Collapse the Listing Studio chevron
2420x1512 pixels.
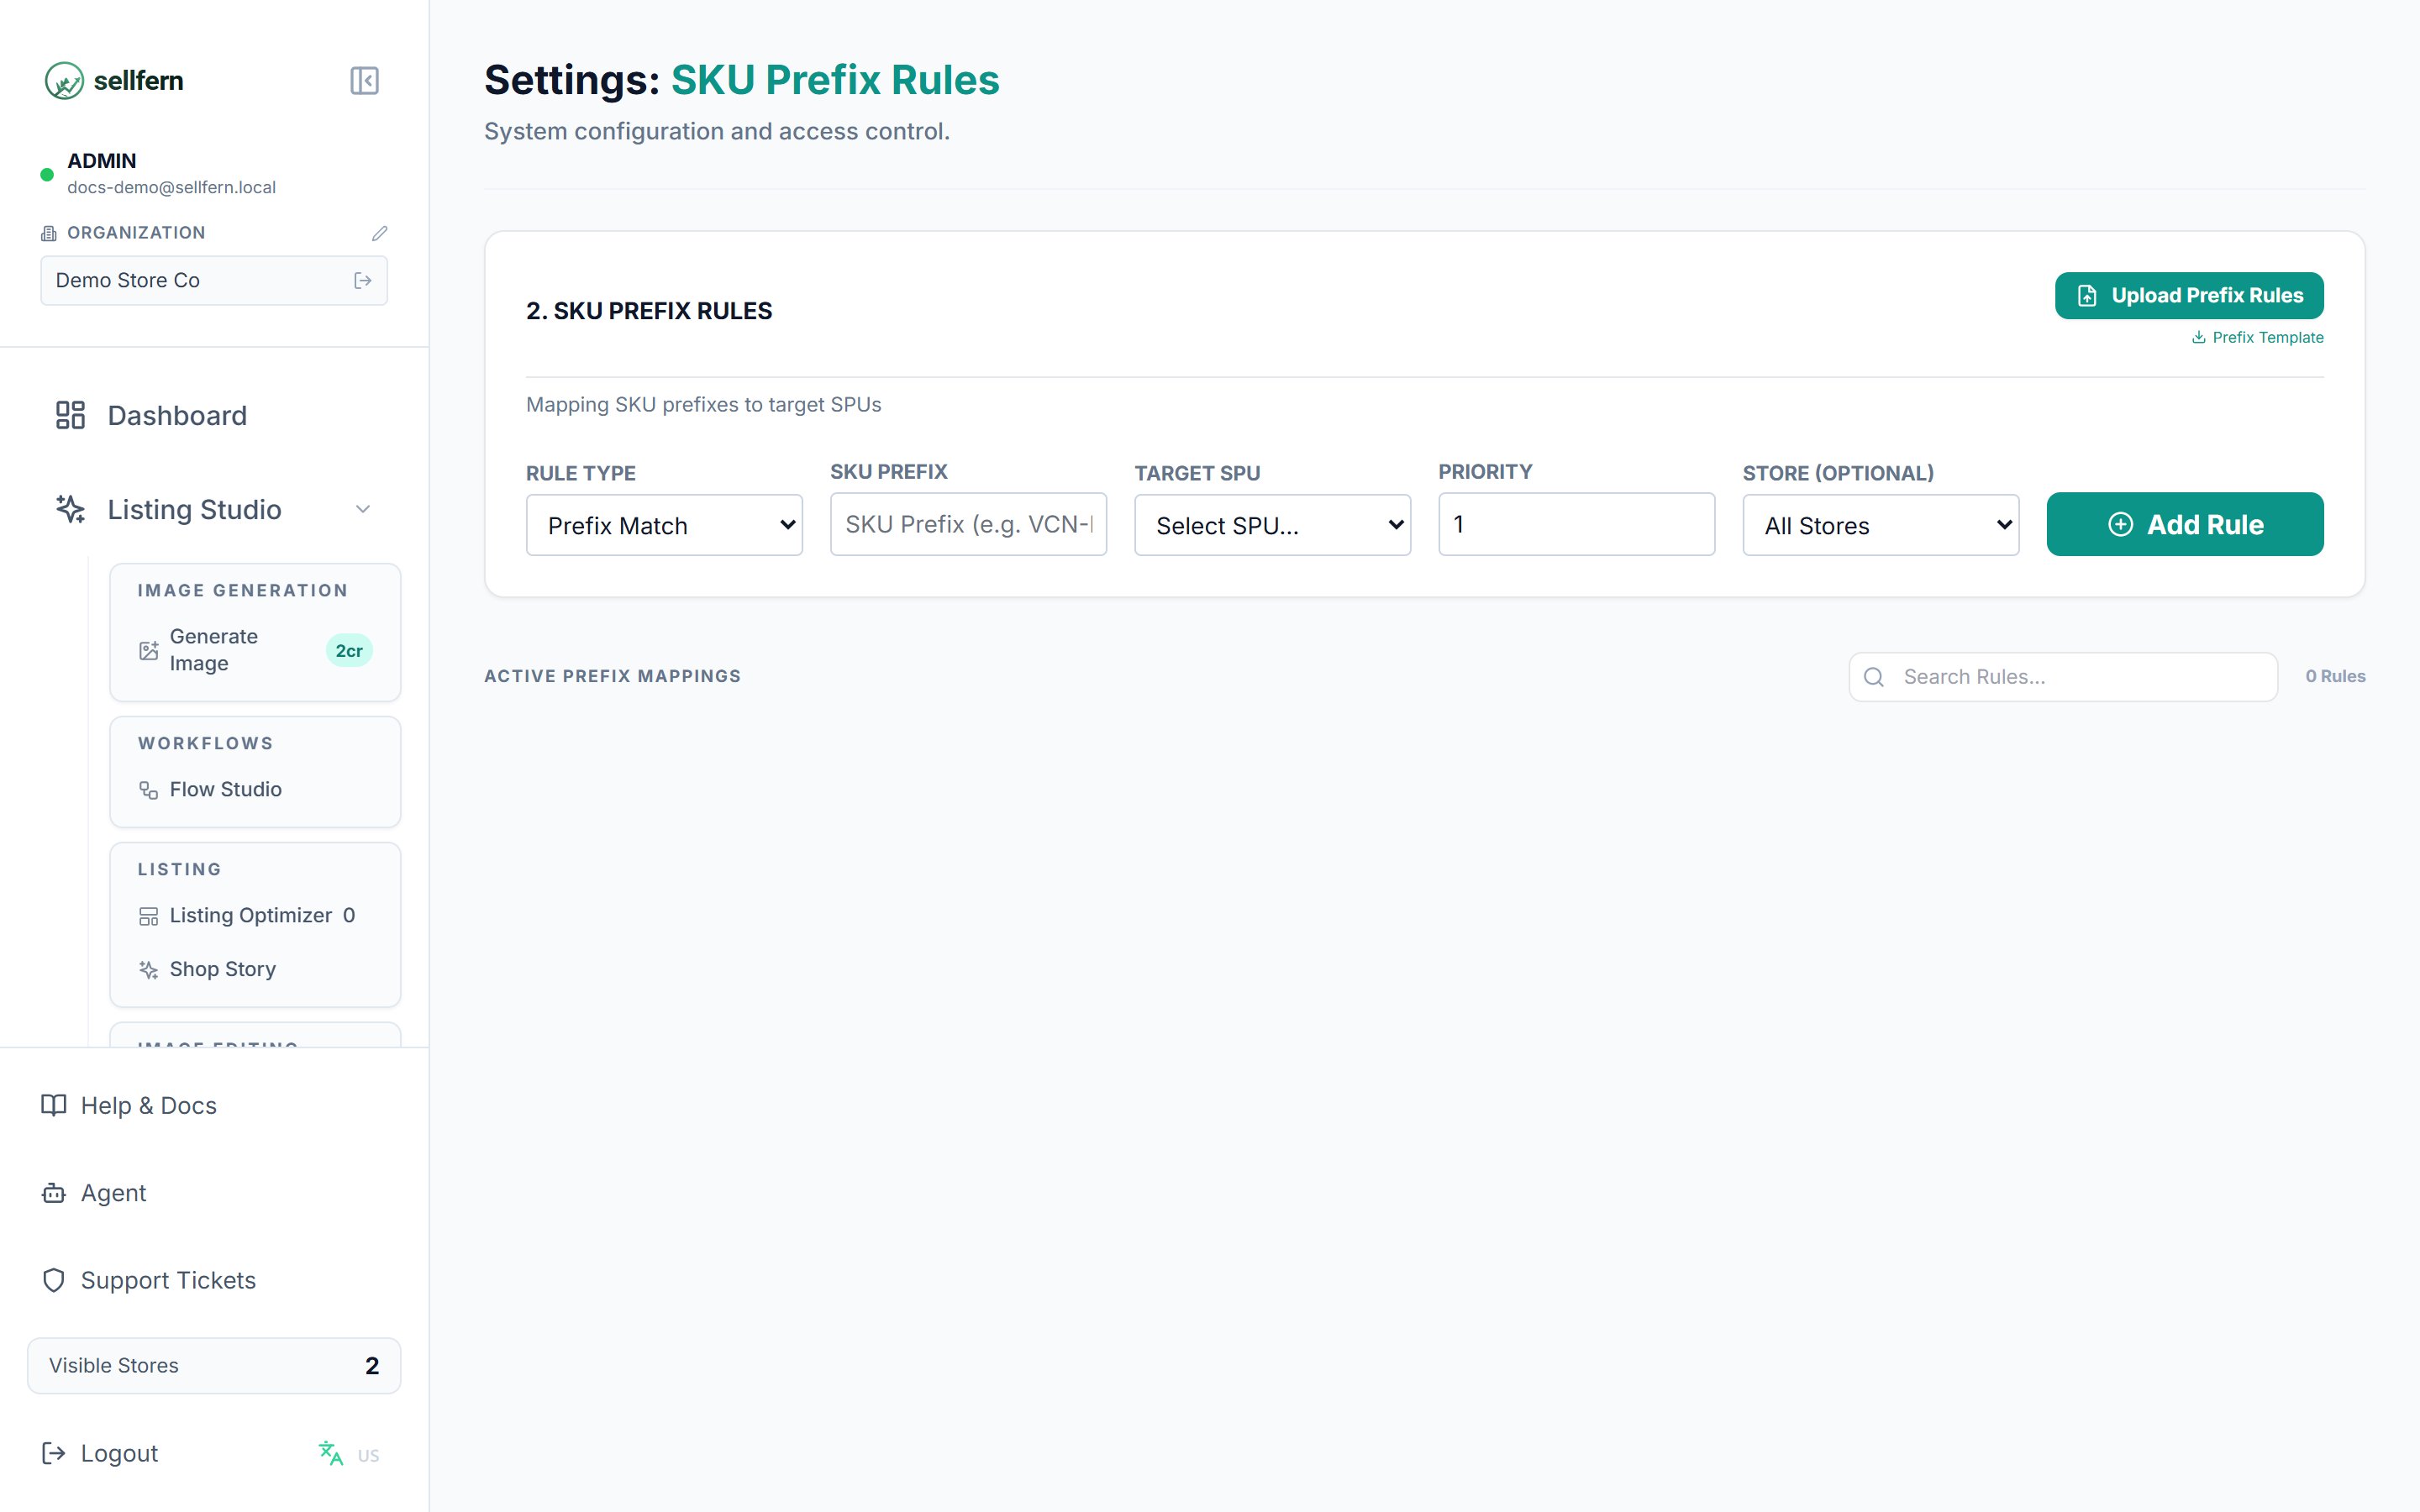363,509
